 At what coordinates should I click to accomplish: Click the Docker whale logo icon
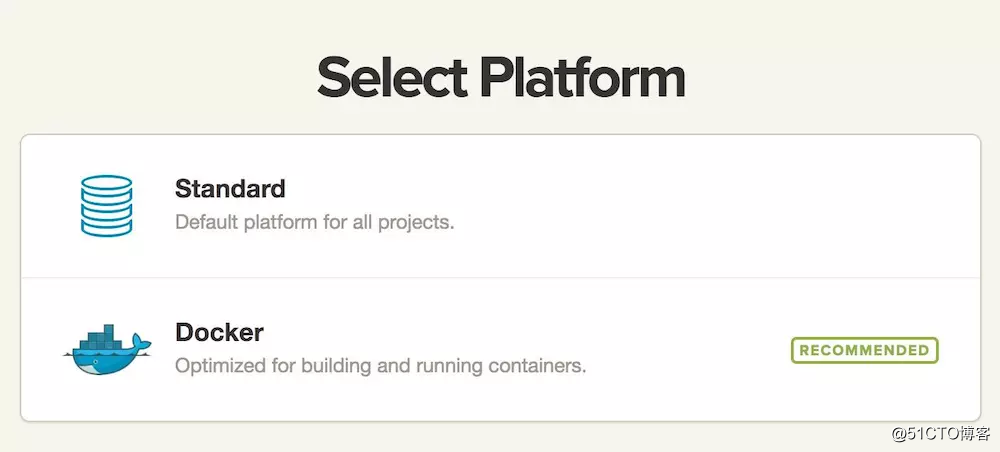pos(107,350)
